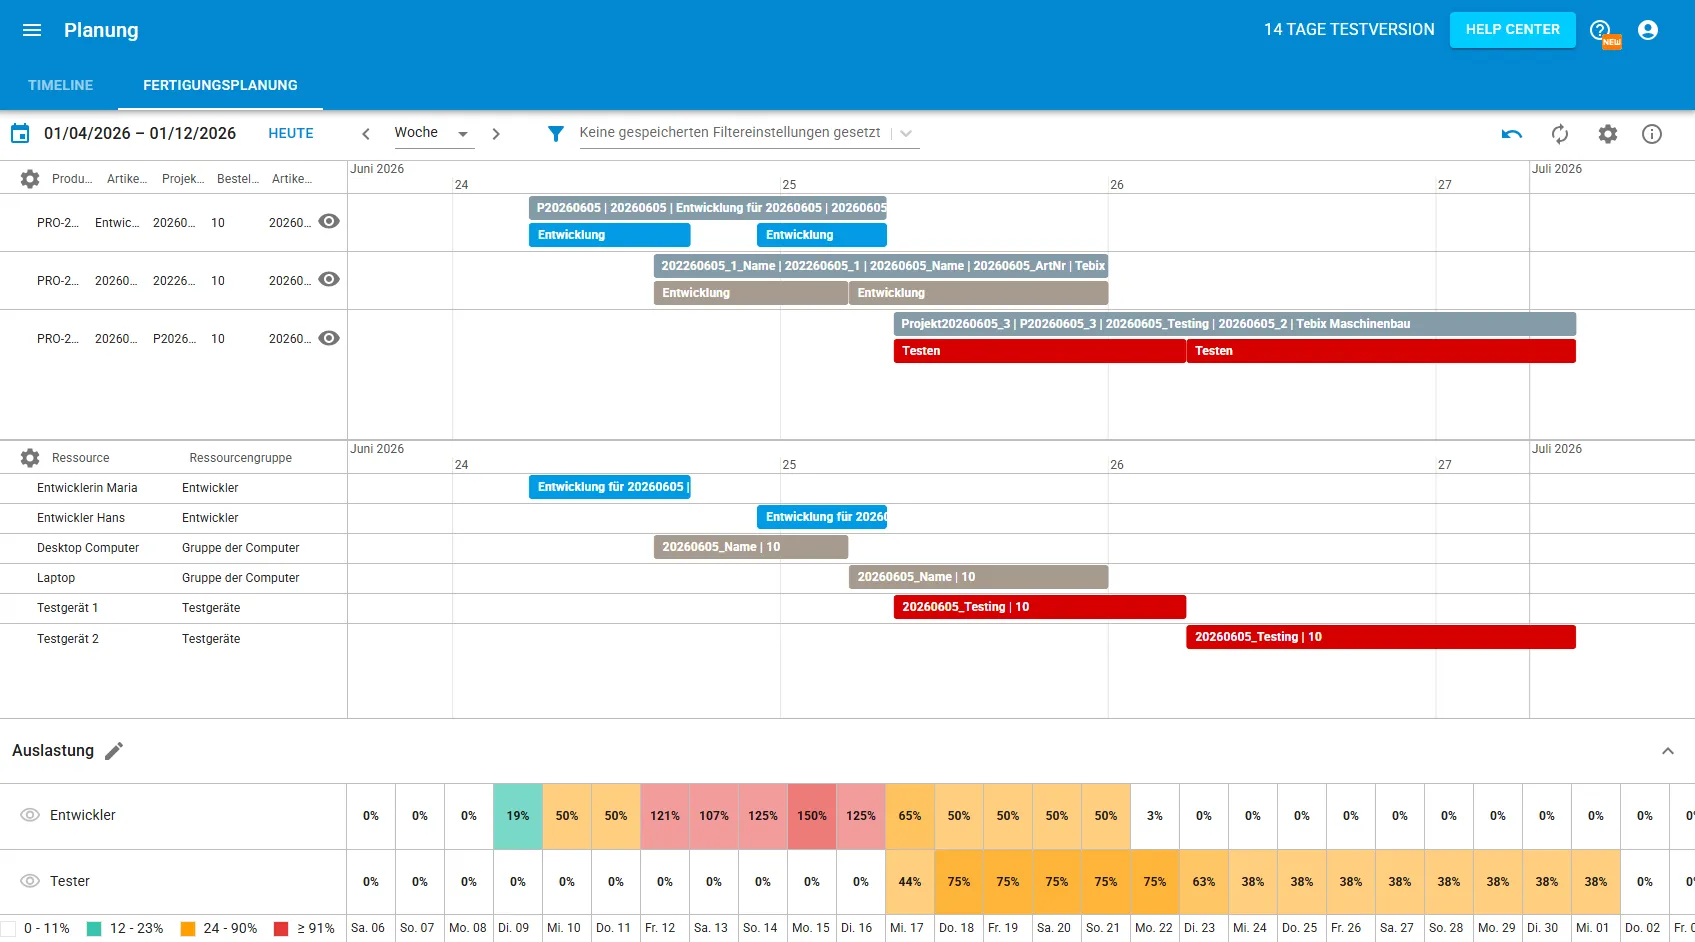
Task: Click the Ressourcengruppe column header
Action: (241, 458)
